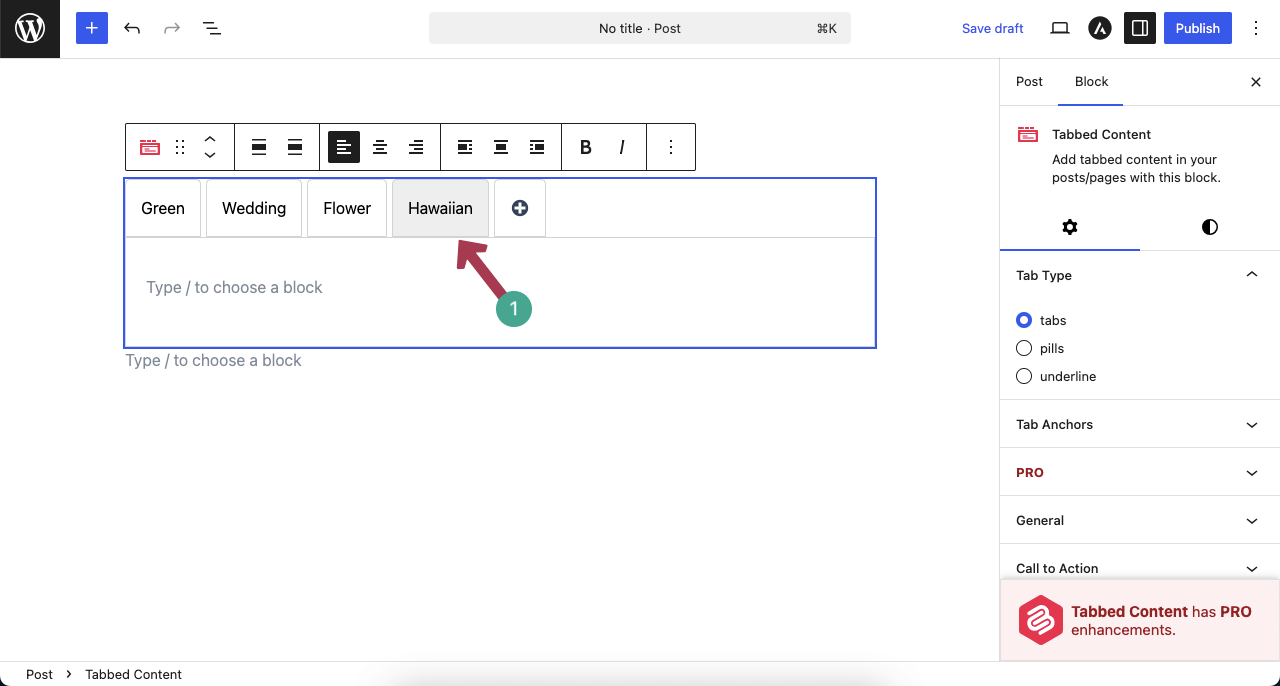Image resolution: width=1280 pixels, height=686 pixels.
Task: Click the Publish button
Action: tap(1197, 28)
